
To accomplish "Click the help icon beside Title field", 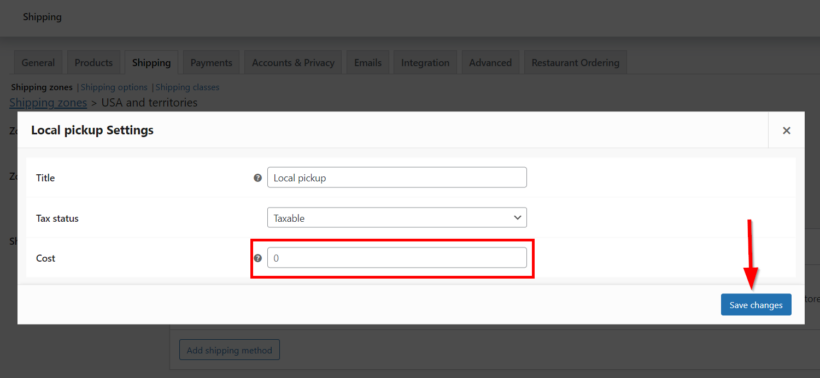I will tap(257, 178).
